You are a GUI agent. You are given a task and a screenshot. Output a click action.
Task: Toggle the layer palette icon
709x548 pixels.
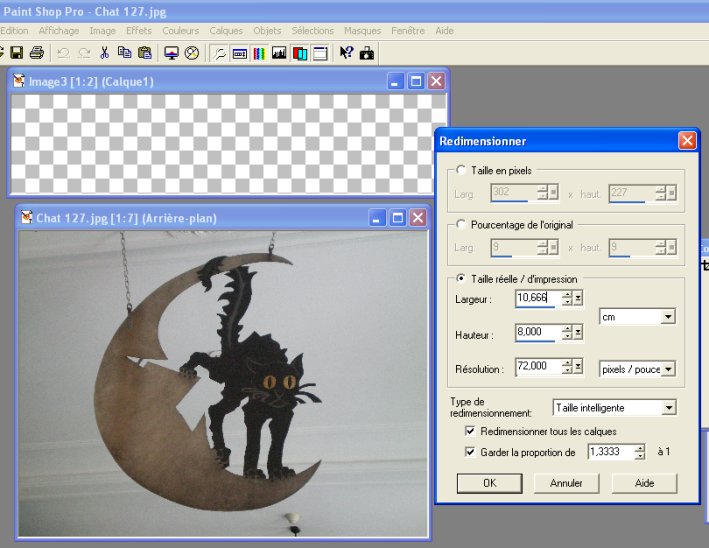pyautogui.click(x=299, y=53)
